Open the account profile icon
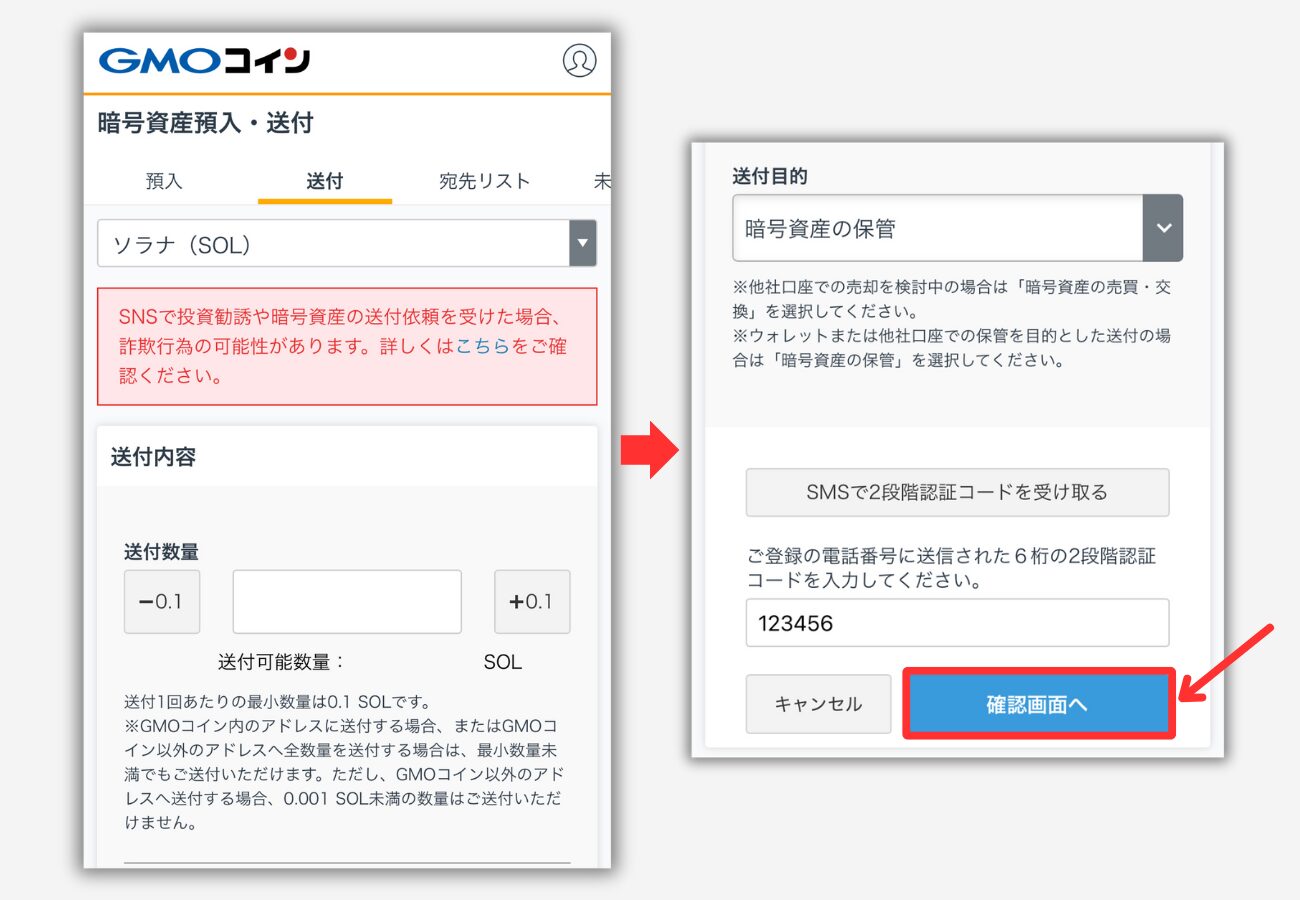1300x900 pixels. (x=579, y=61)
